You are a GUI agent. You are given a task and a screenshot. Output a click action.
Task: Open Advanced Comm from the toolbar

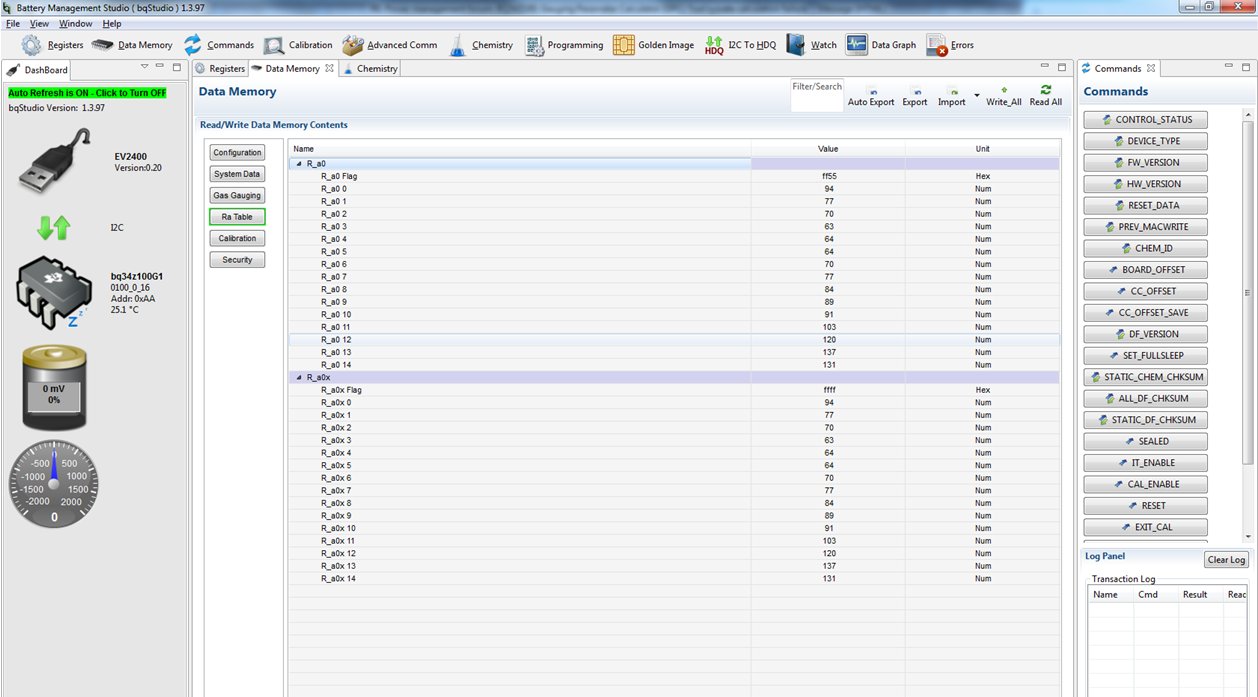pos(389,45)
